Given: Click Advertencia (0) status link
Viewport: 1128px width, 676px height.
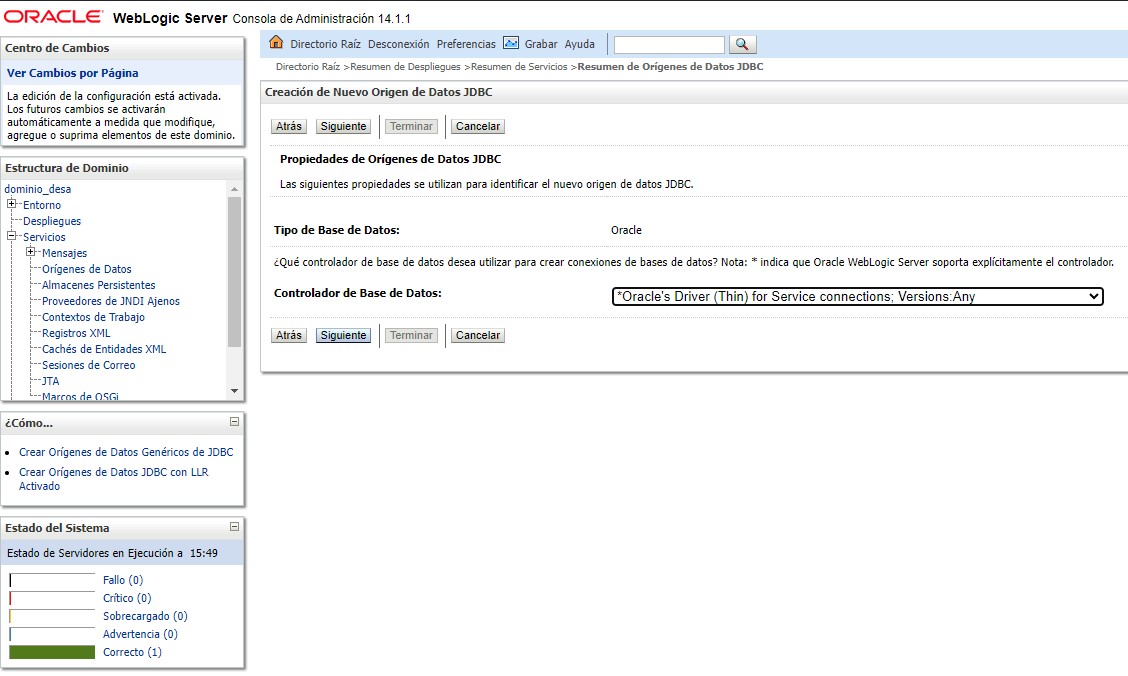Looking at the screenshot, I should tap(140, 634).
